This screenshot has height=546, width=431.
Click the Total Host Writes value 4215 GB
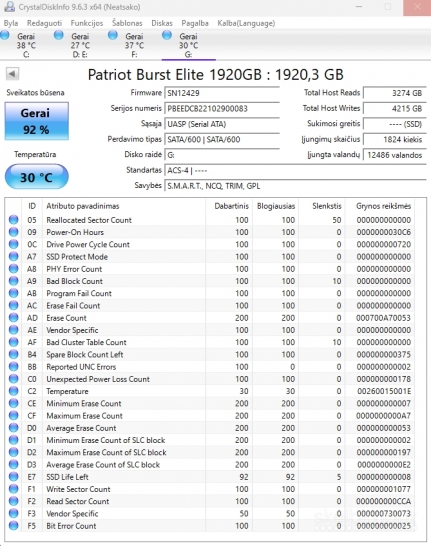394,108
